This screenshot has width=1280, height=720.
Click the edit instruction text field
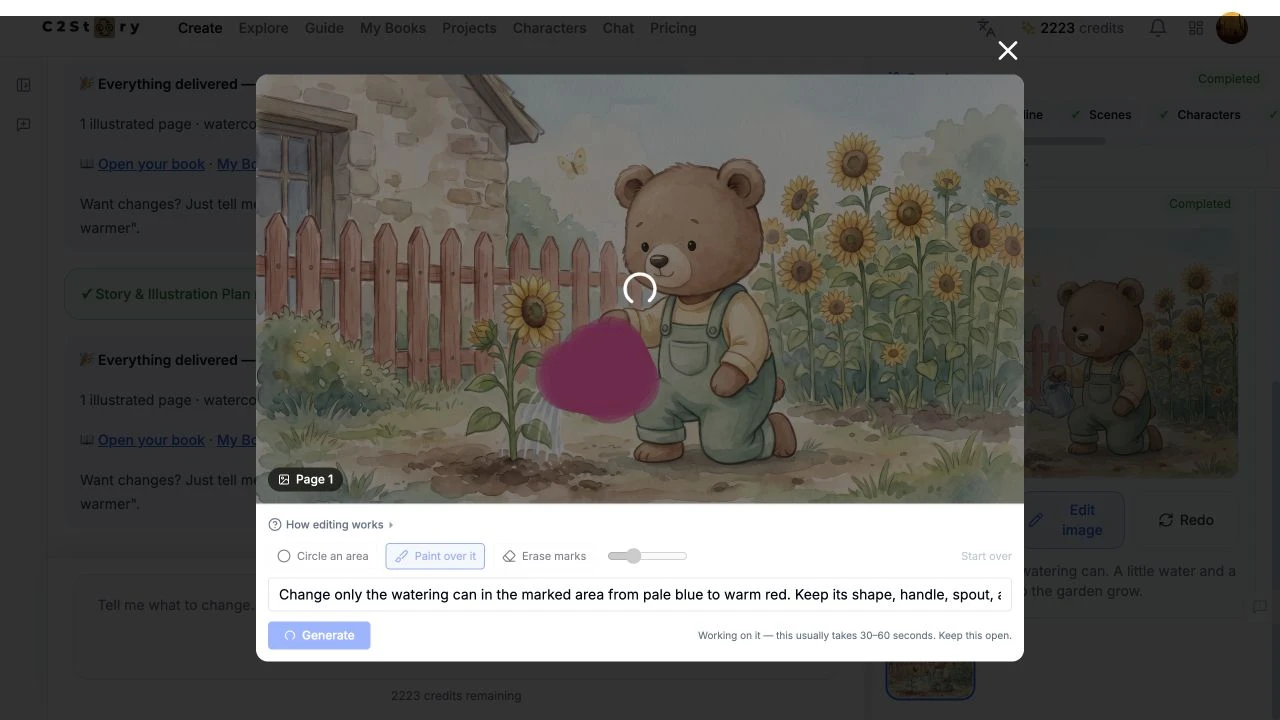[x=640, y=594]
